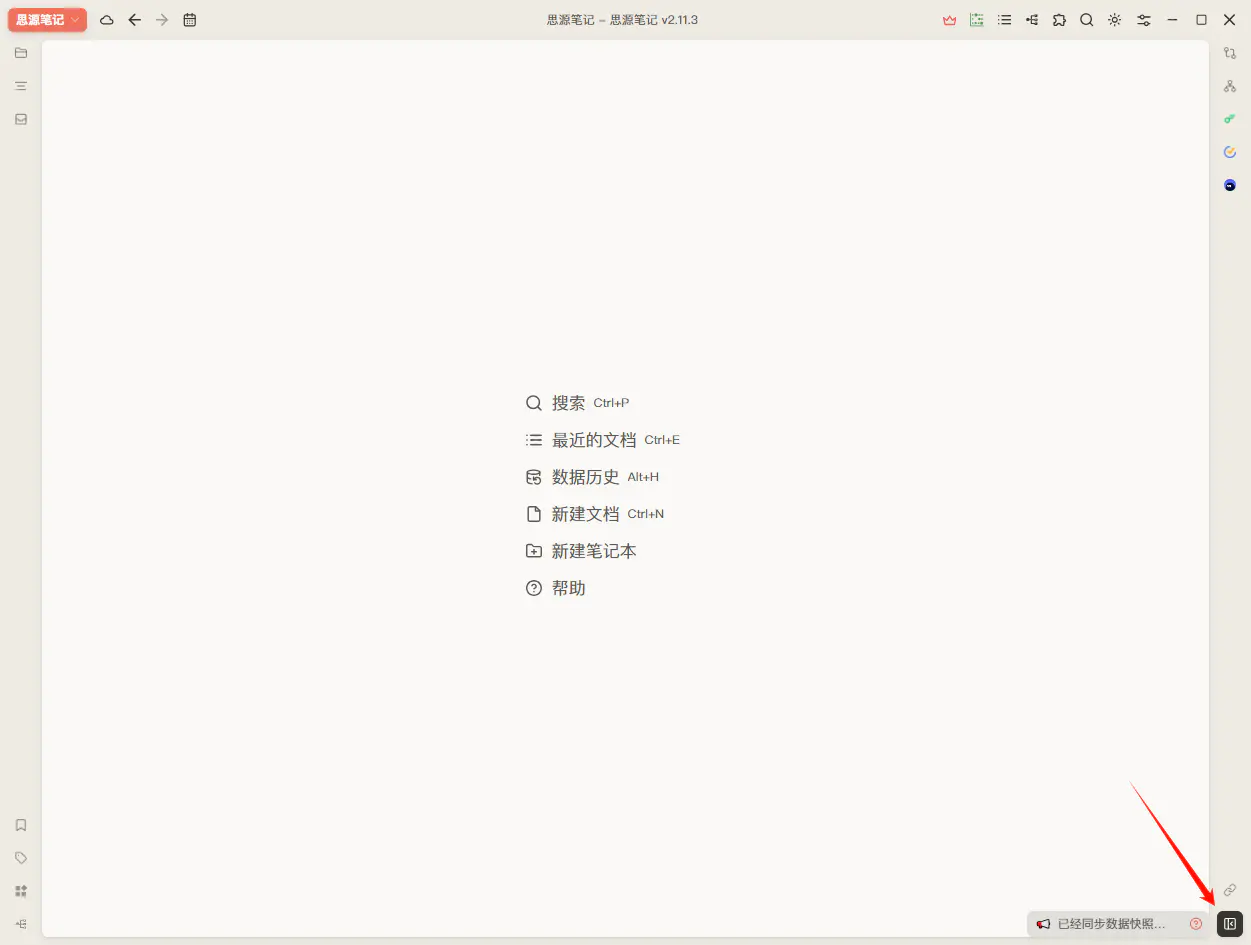This screenshot has height=945, width=1251.
Task: Open 数据历史
Action: [592, 477]
